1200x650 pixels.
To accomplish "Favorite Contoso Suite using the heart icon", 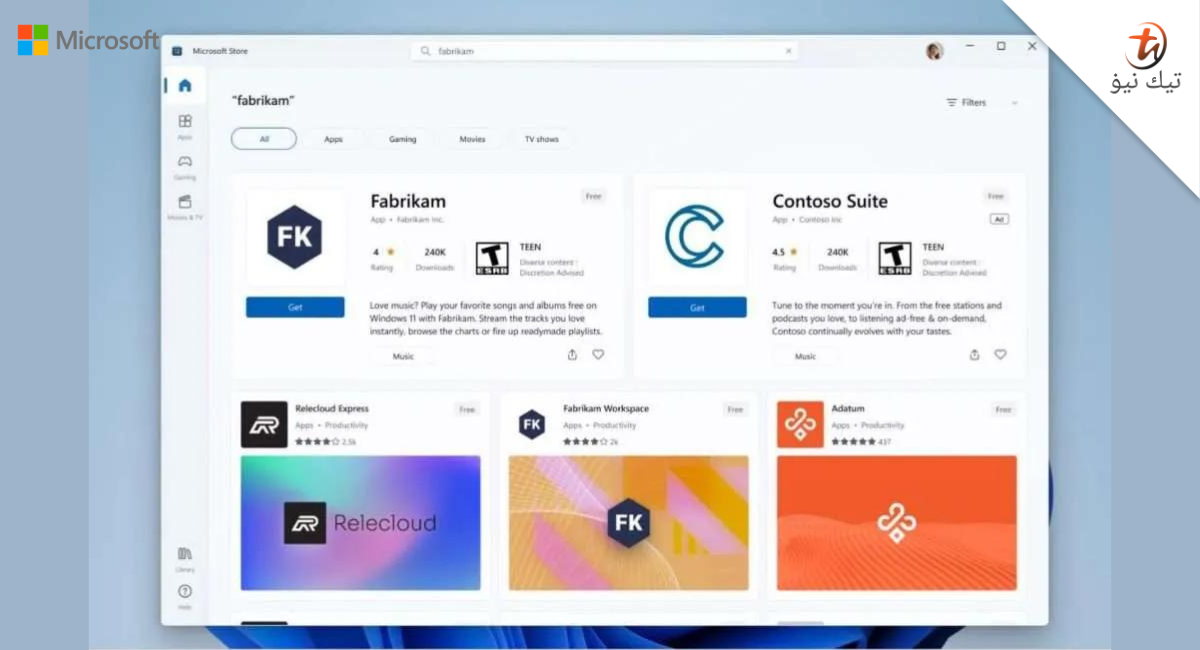I will [1001, 354].
